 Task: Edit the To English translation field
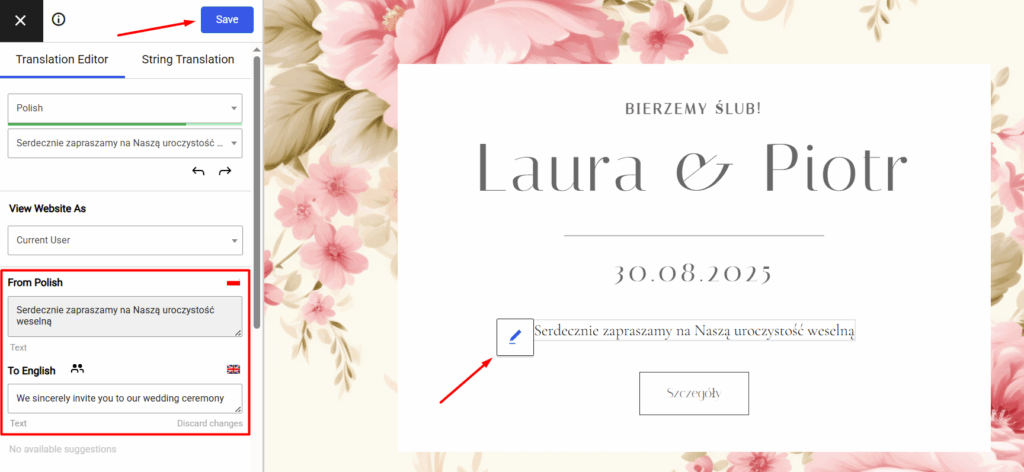tap(125, 398)
